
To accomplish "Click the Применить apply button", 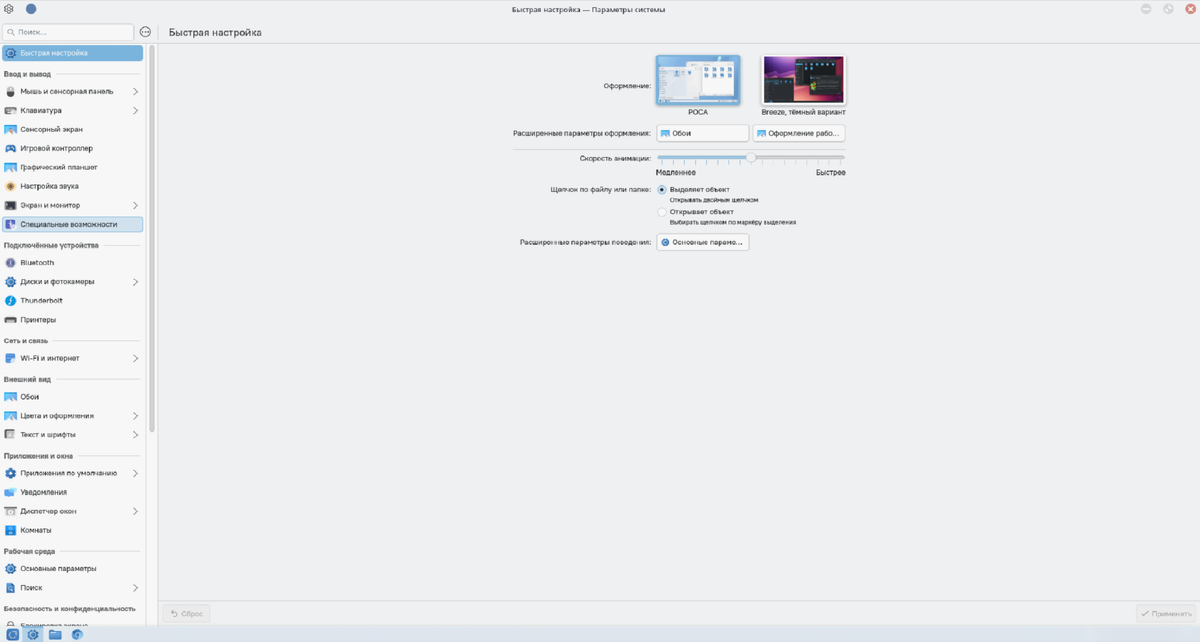I will [x=1165, y=613].
